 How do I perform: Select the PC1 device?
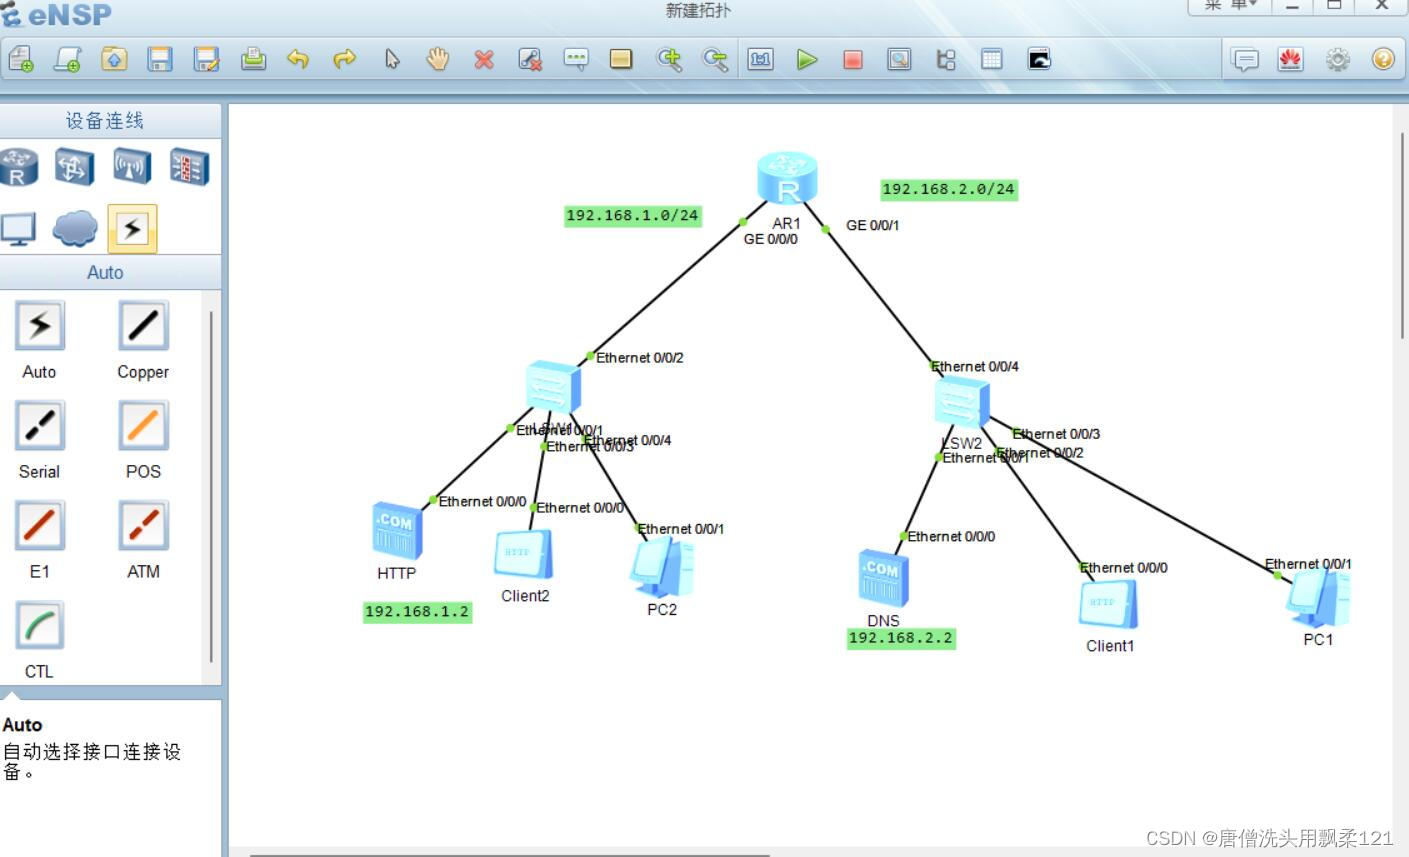[x=1318, y=596]
